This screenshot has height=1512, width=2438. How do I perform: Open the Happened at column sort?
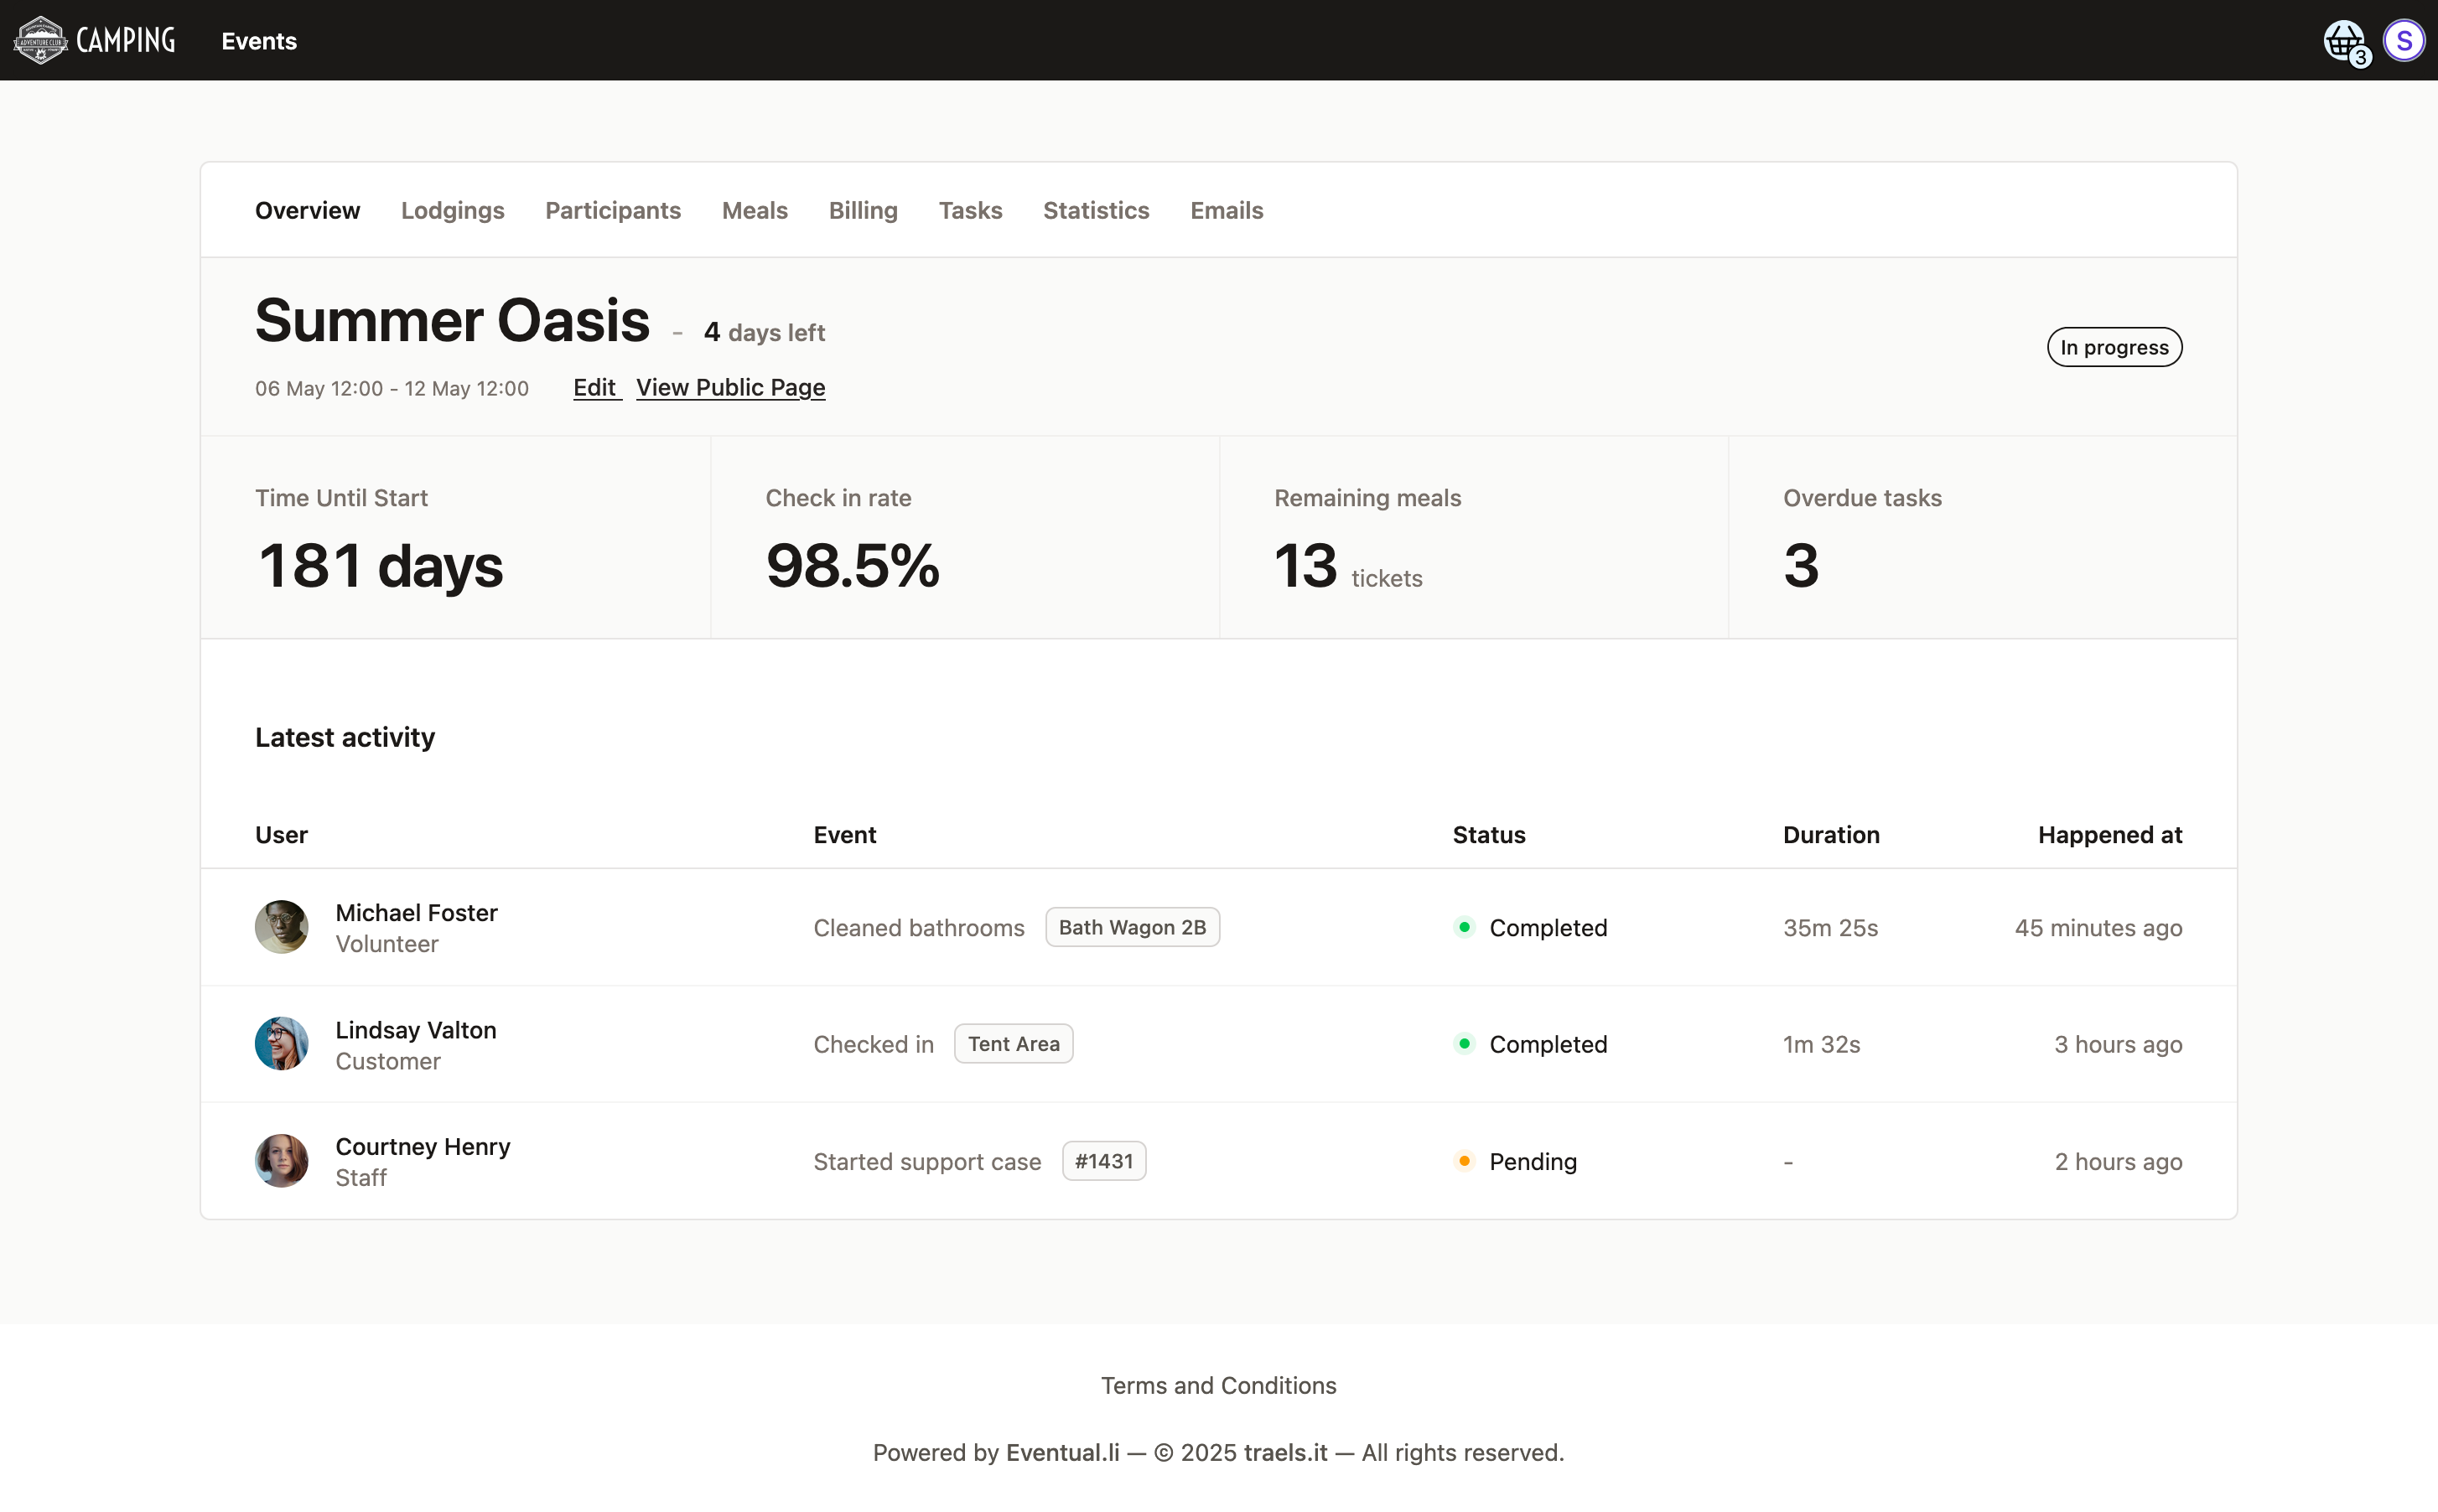tap(2109, 835)
